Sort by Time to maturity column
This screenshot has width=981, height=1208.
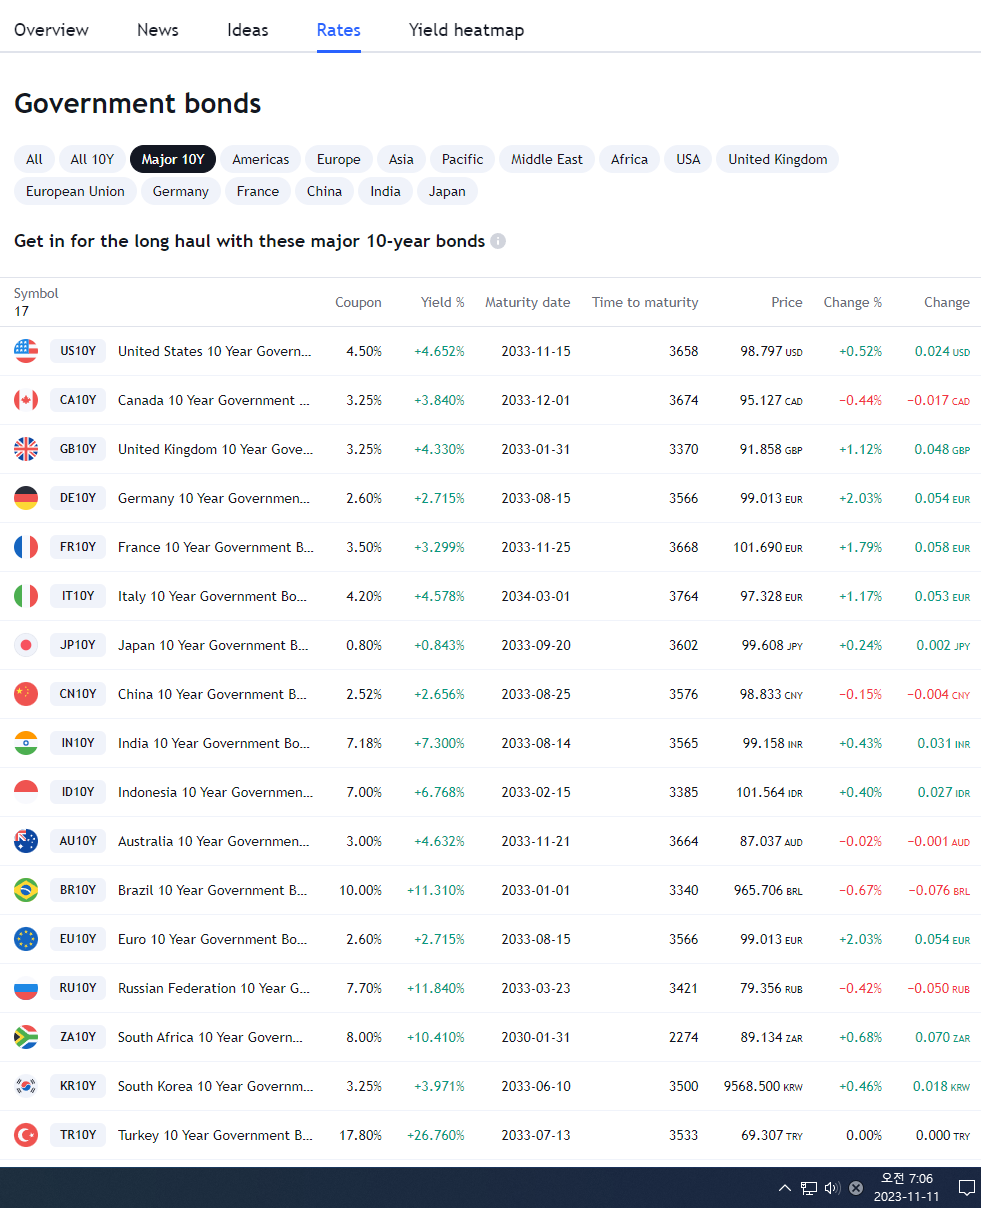[x=645, y=302]
